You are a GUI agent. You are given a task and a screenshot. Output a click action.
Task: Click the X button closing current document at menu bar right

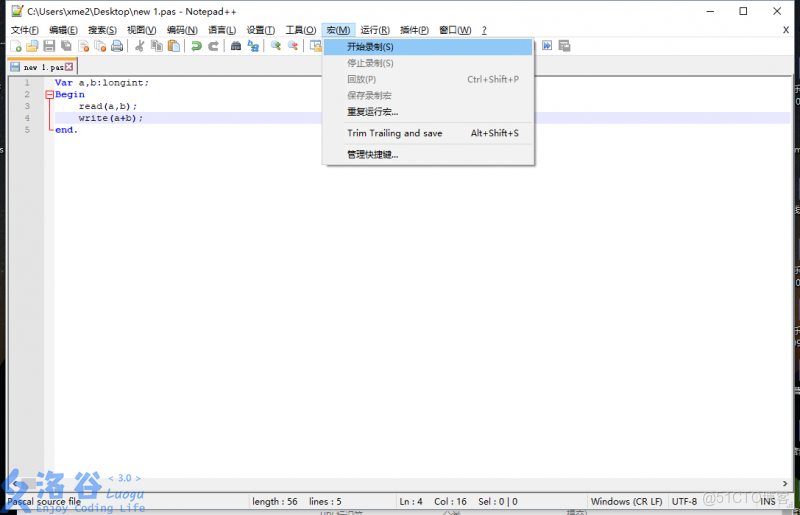click(786, 30)
